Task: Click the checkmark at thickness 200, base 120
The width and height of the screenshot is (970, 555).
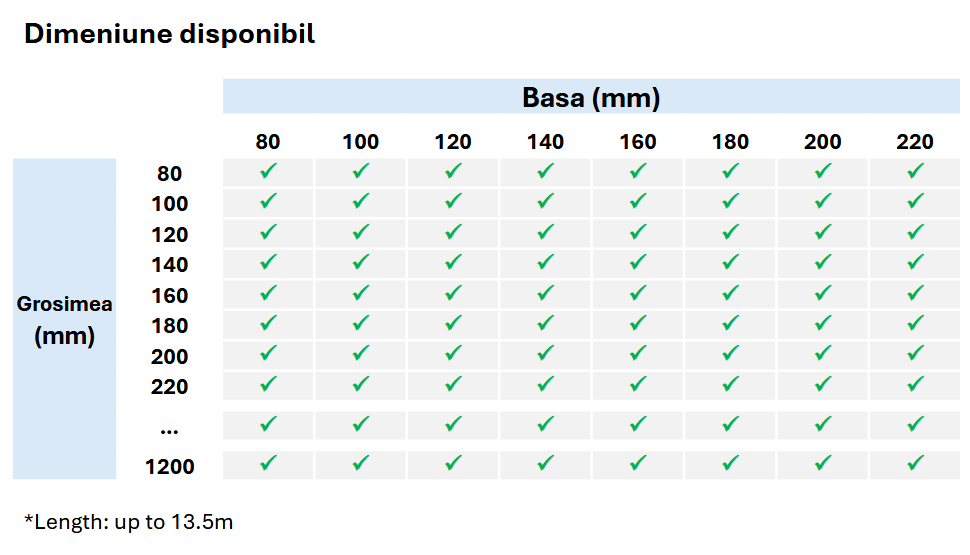Action: [x=453, y=355]
